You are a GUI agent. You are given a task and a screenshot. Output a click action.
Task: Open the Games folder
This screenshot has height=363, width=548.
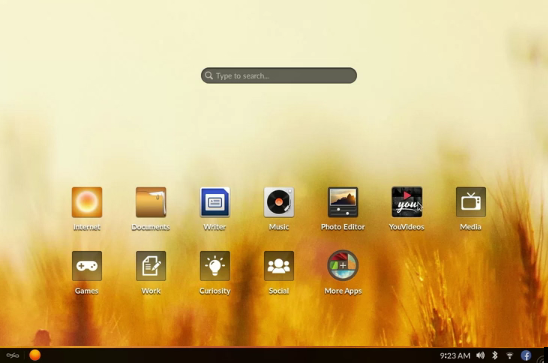(x=87, y=266)
